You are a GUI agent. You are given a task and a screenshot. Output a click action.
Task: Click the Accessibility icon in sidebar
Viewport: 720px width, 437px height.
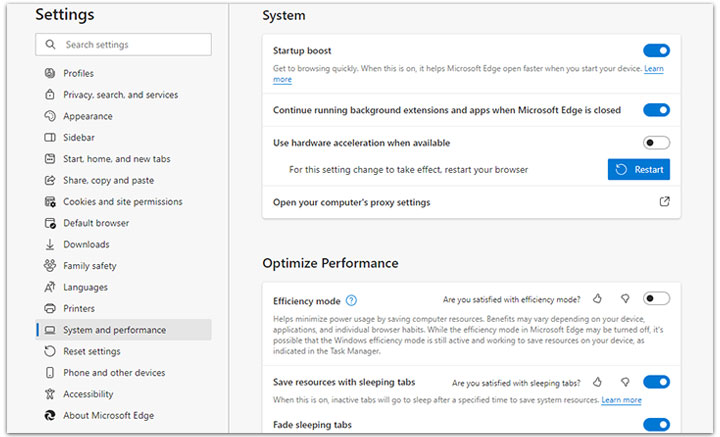50,394
